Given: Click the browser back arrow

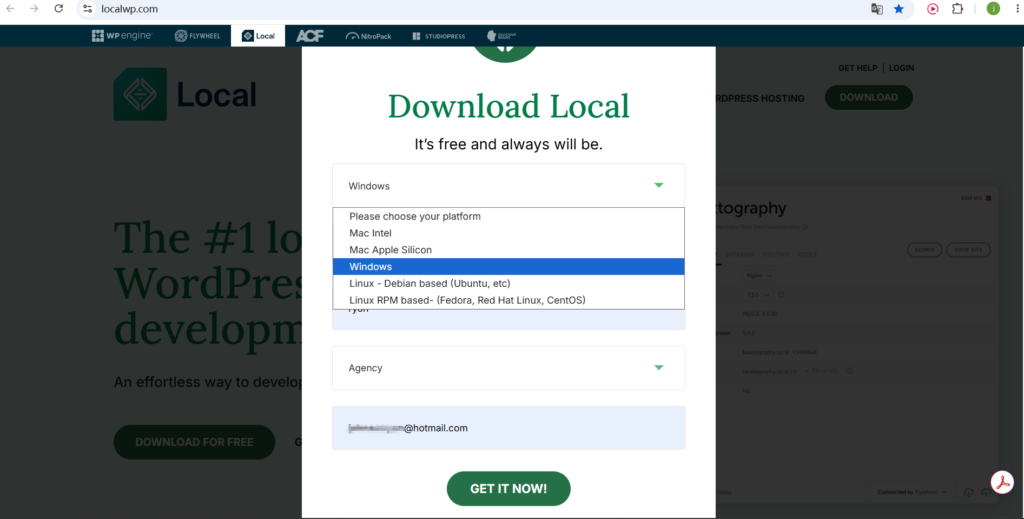Looking at the screenshot, I should (10, 8).
